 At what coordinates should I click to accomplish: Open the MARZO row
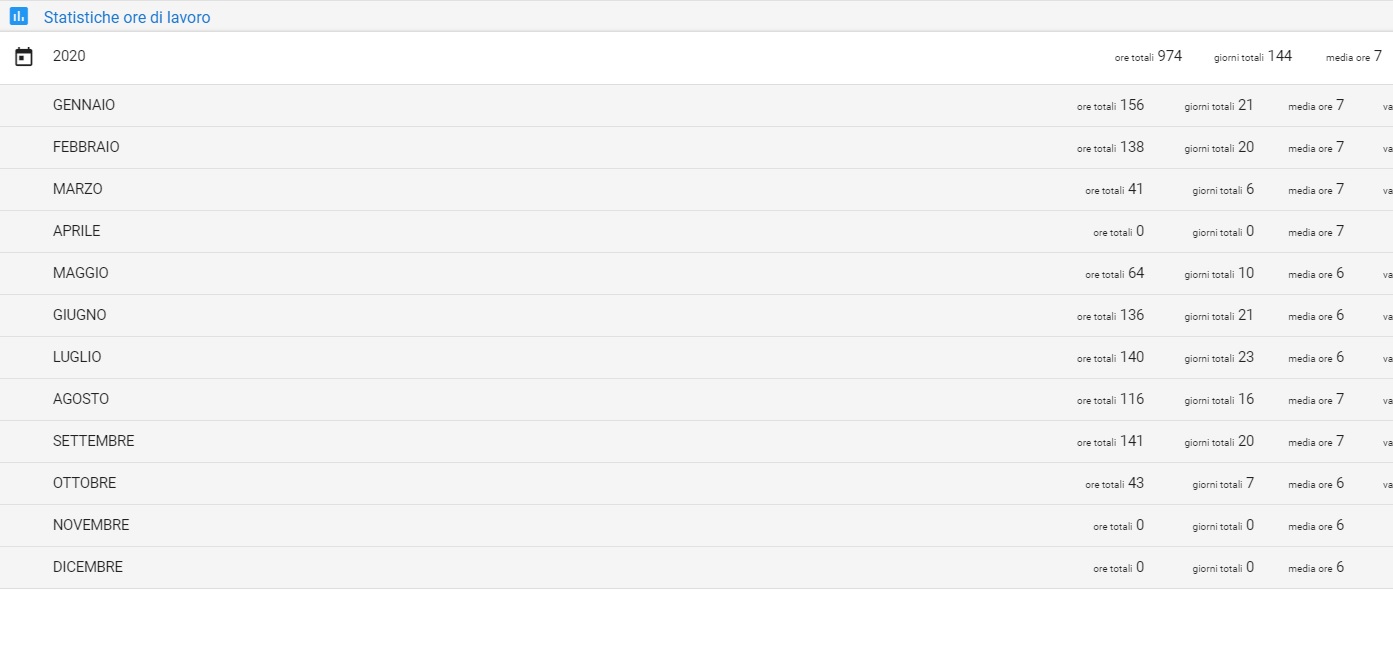click(77, 189)
